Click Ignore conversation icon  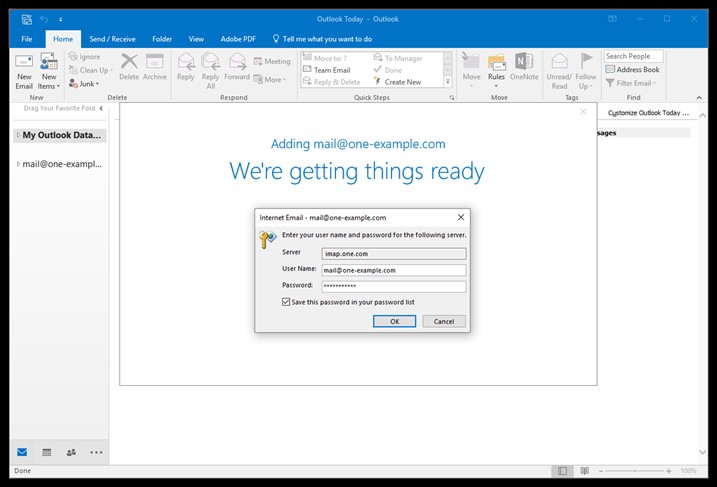pyautogui.click(x=85, y=57)
